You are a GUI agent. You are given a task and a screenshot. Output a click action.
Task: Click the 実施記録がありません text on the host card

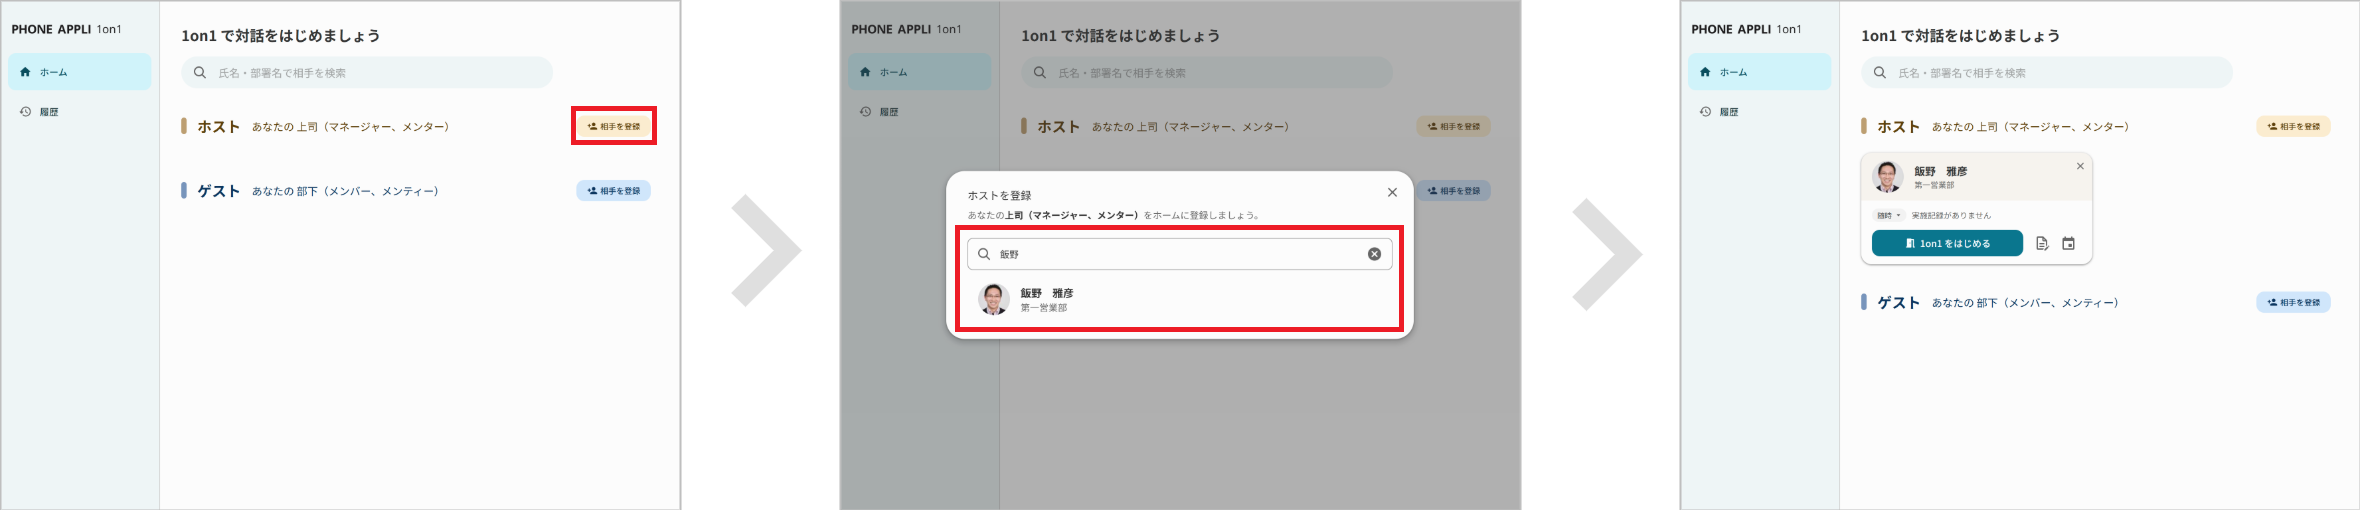(1951, 215)
